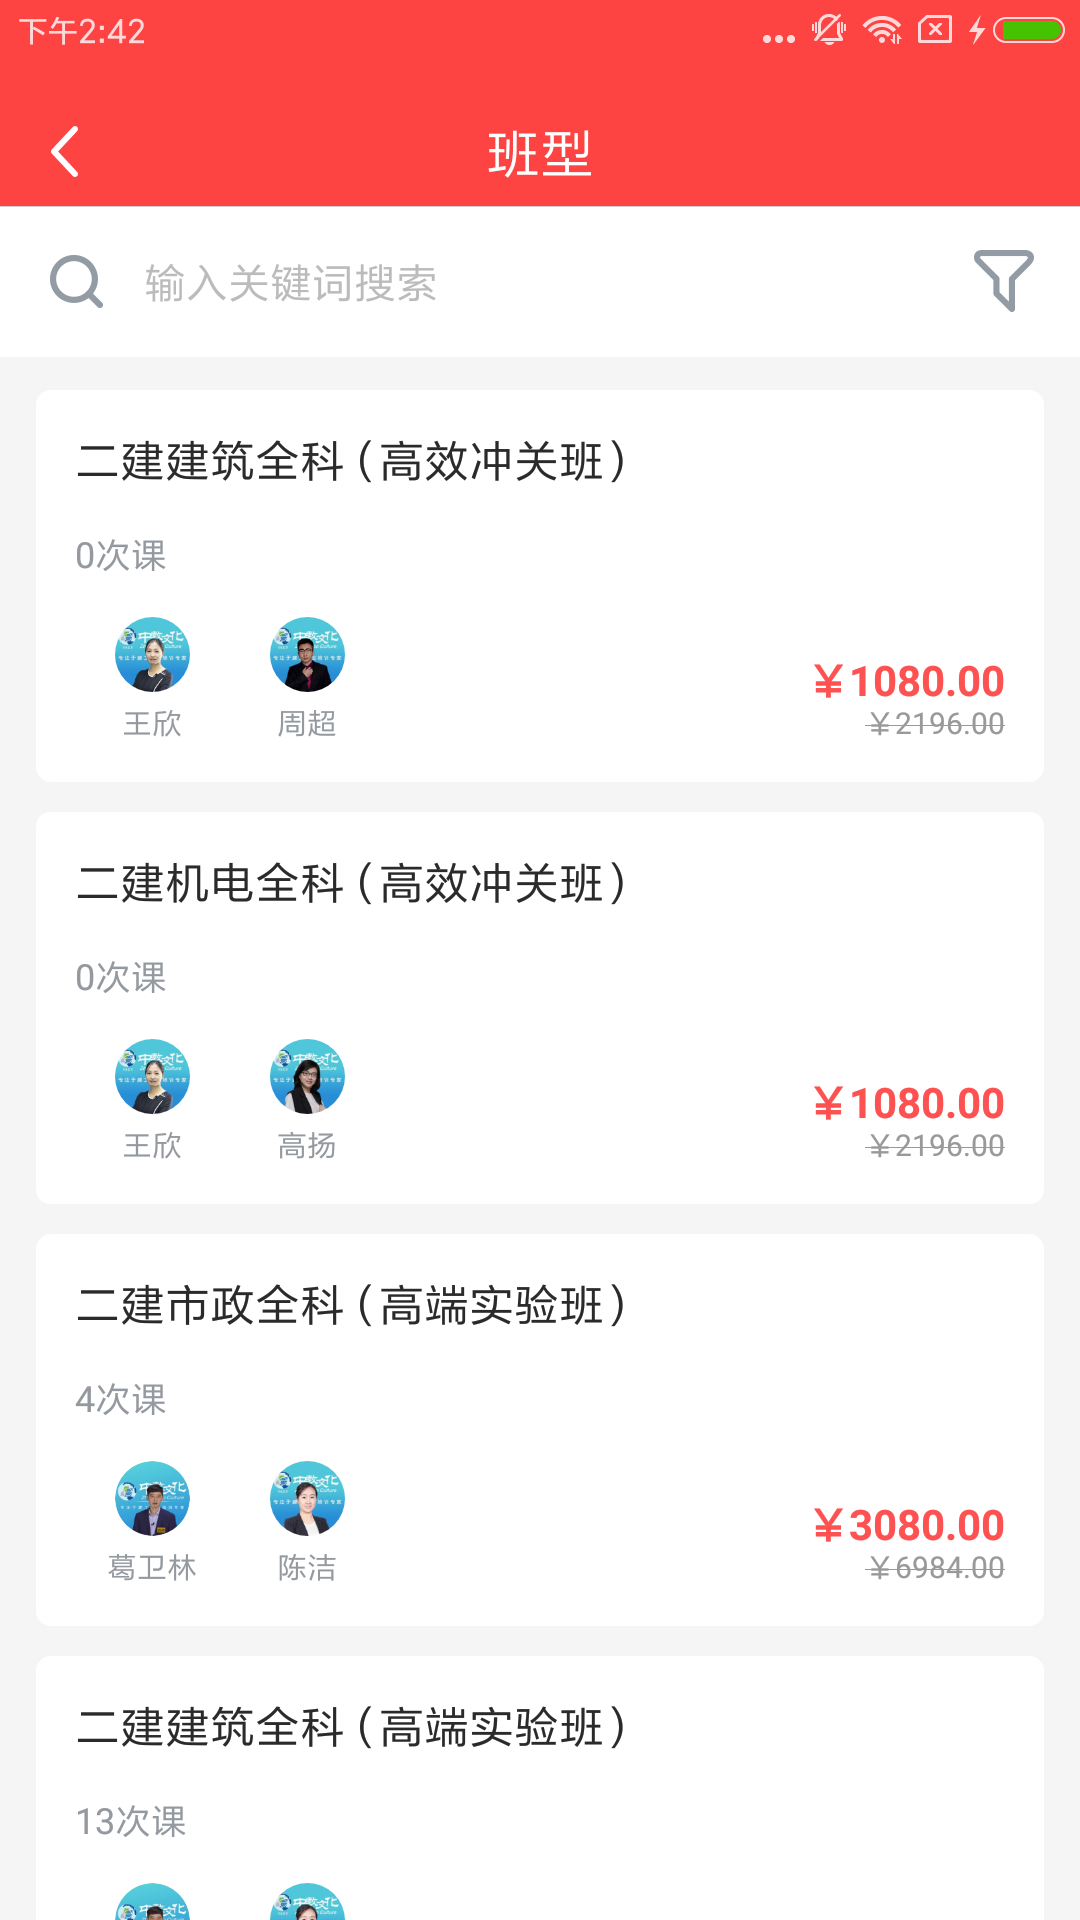This screenshot has width=1080, height=1920.
Task: Tap teacher 周超's avatar
Action: [307, 655]
